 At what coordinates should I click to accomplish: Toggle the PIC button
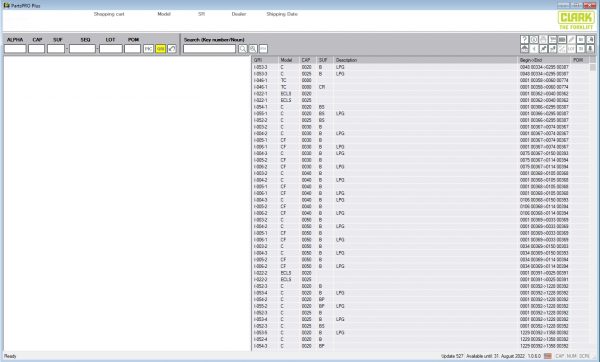[148, 49]
